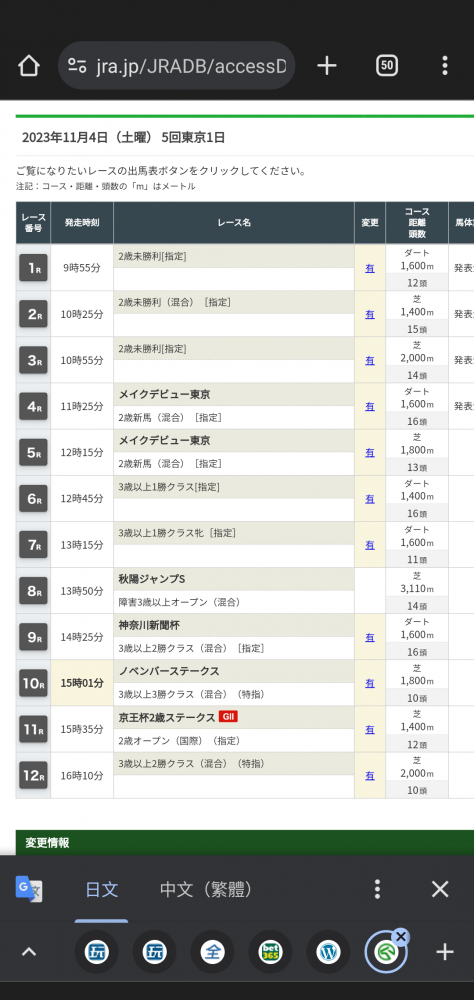The width and height of the screenshot is (474, 1000).
Task: Tap the GII grade badge
Action: pyautogui.click(x=228, y=717)
